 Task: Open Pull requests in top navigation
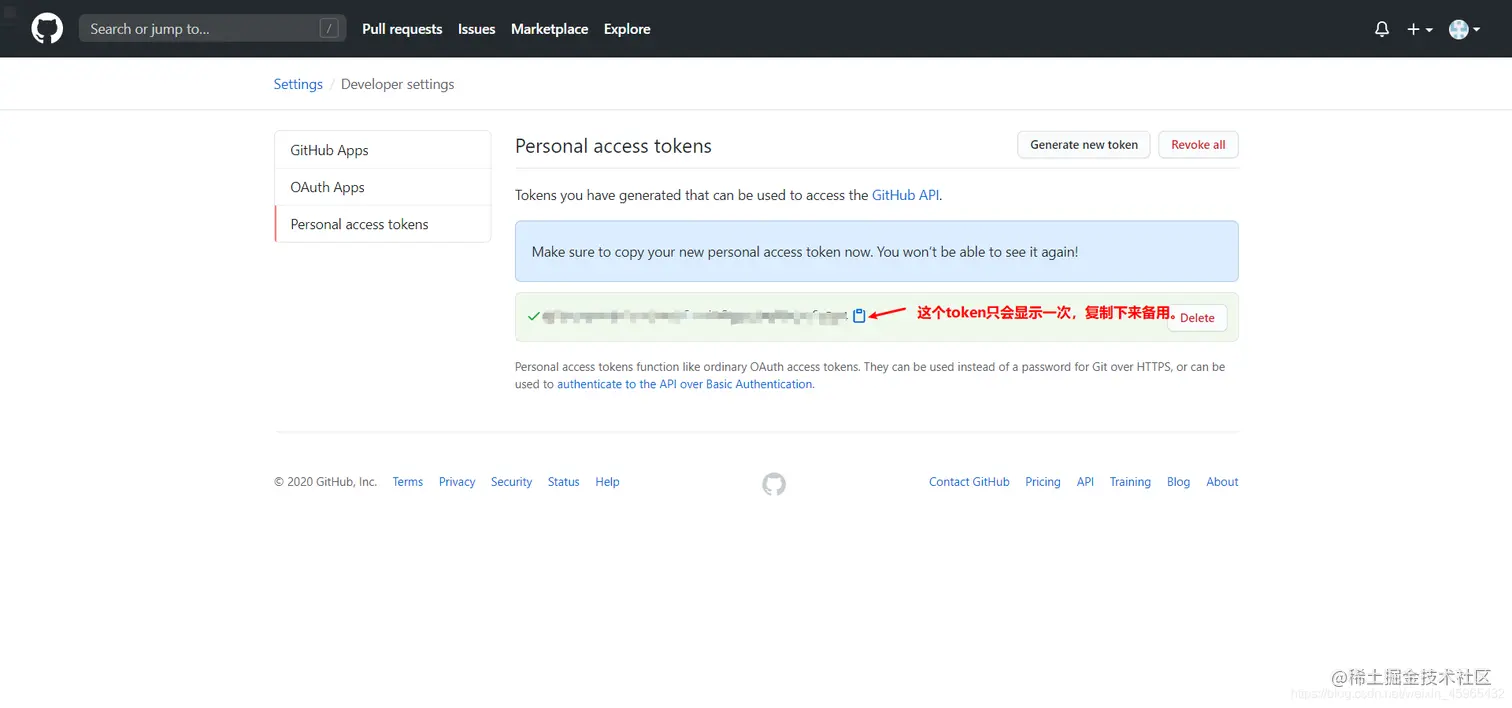point(402,29)
